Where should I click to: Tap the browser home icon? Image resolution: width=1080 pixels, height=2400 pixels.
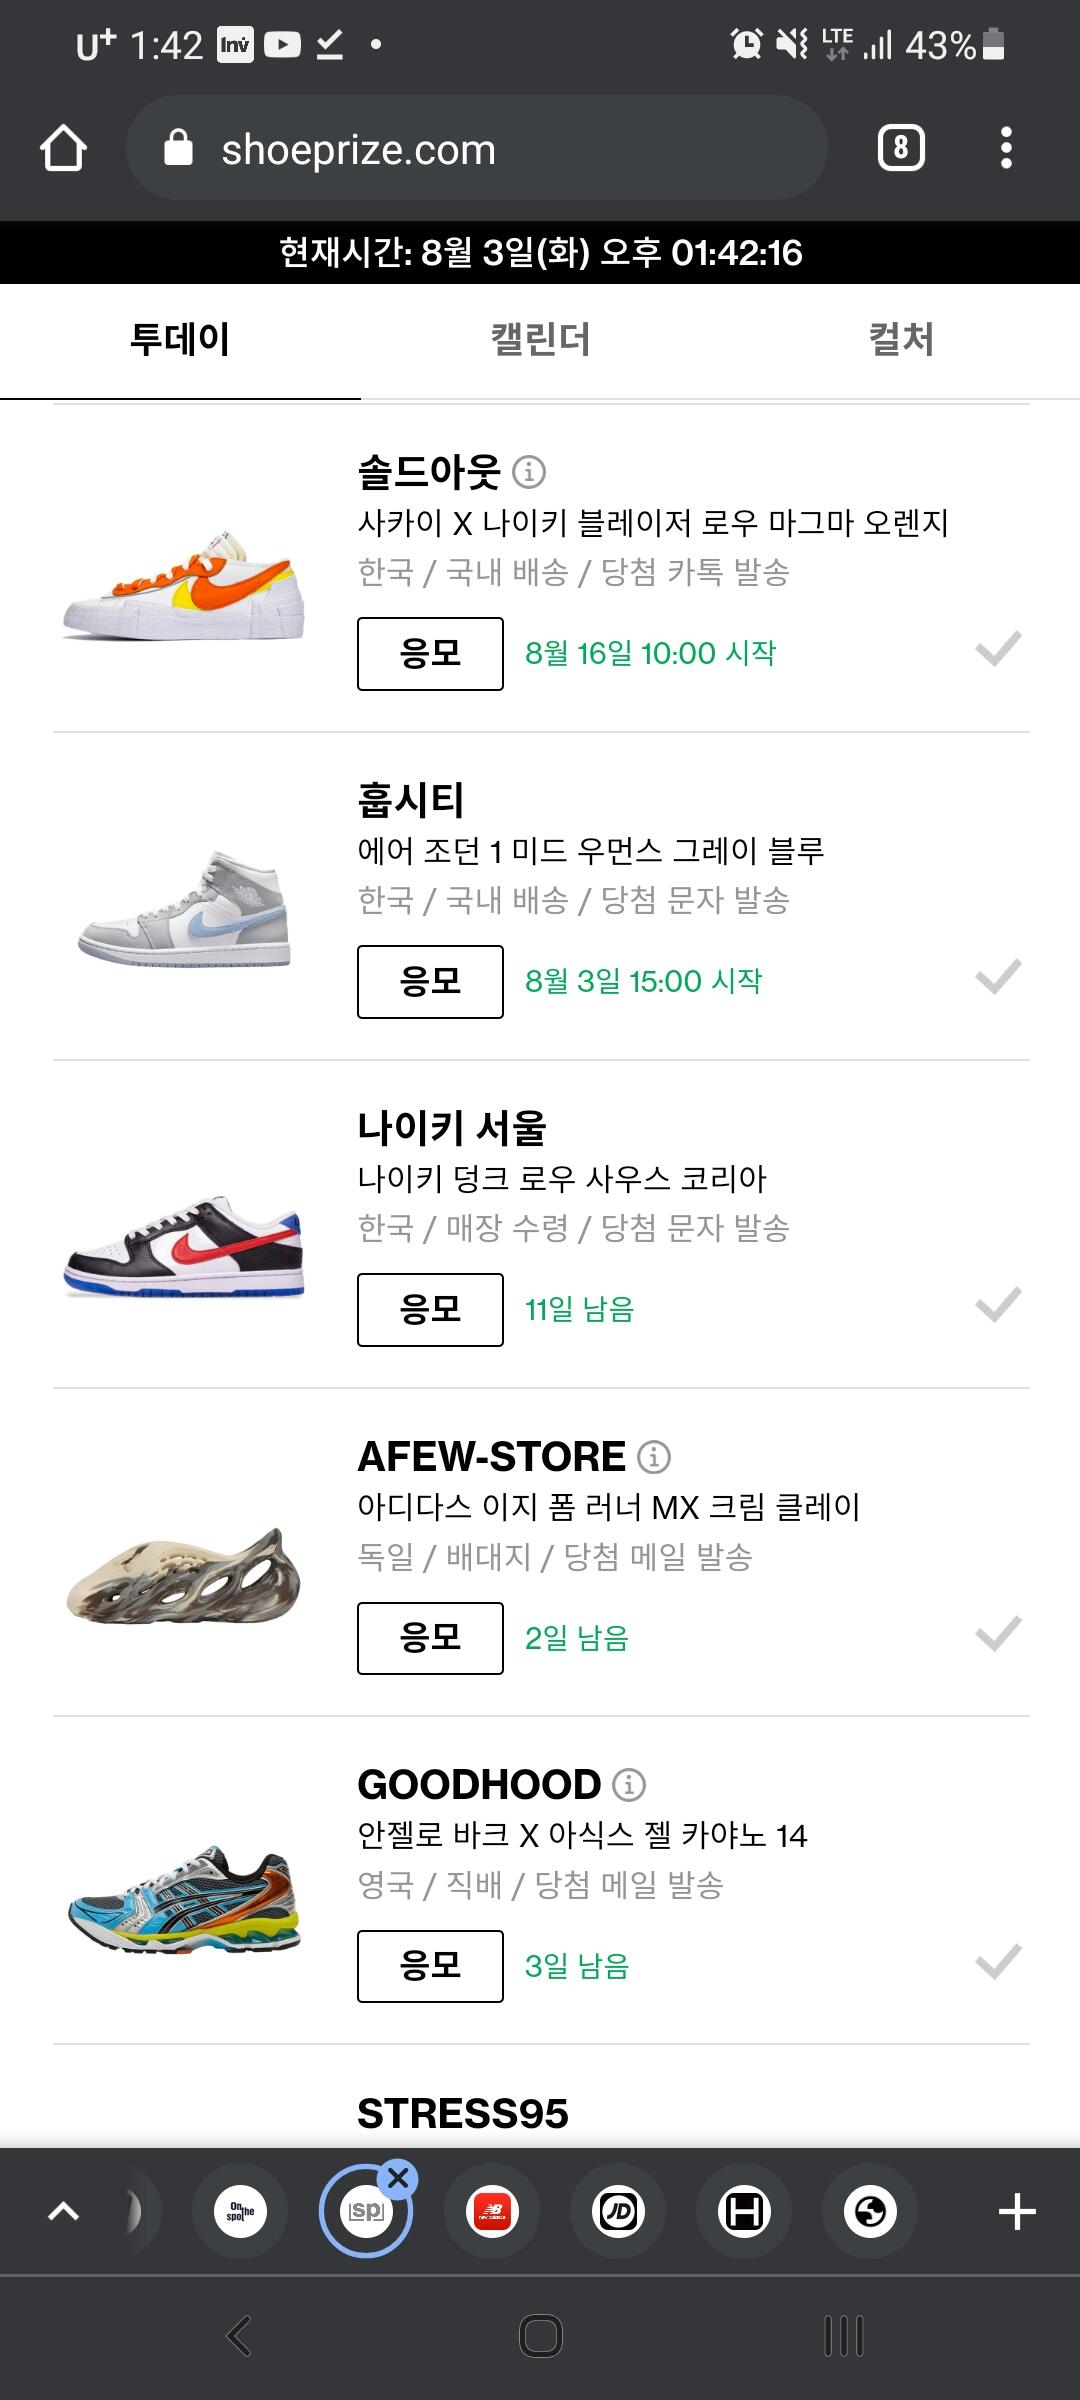tap(63, 149)
